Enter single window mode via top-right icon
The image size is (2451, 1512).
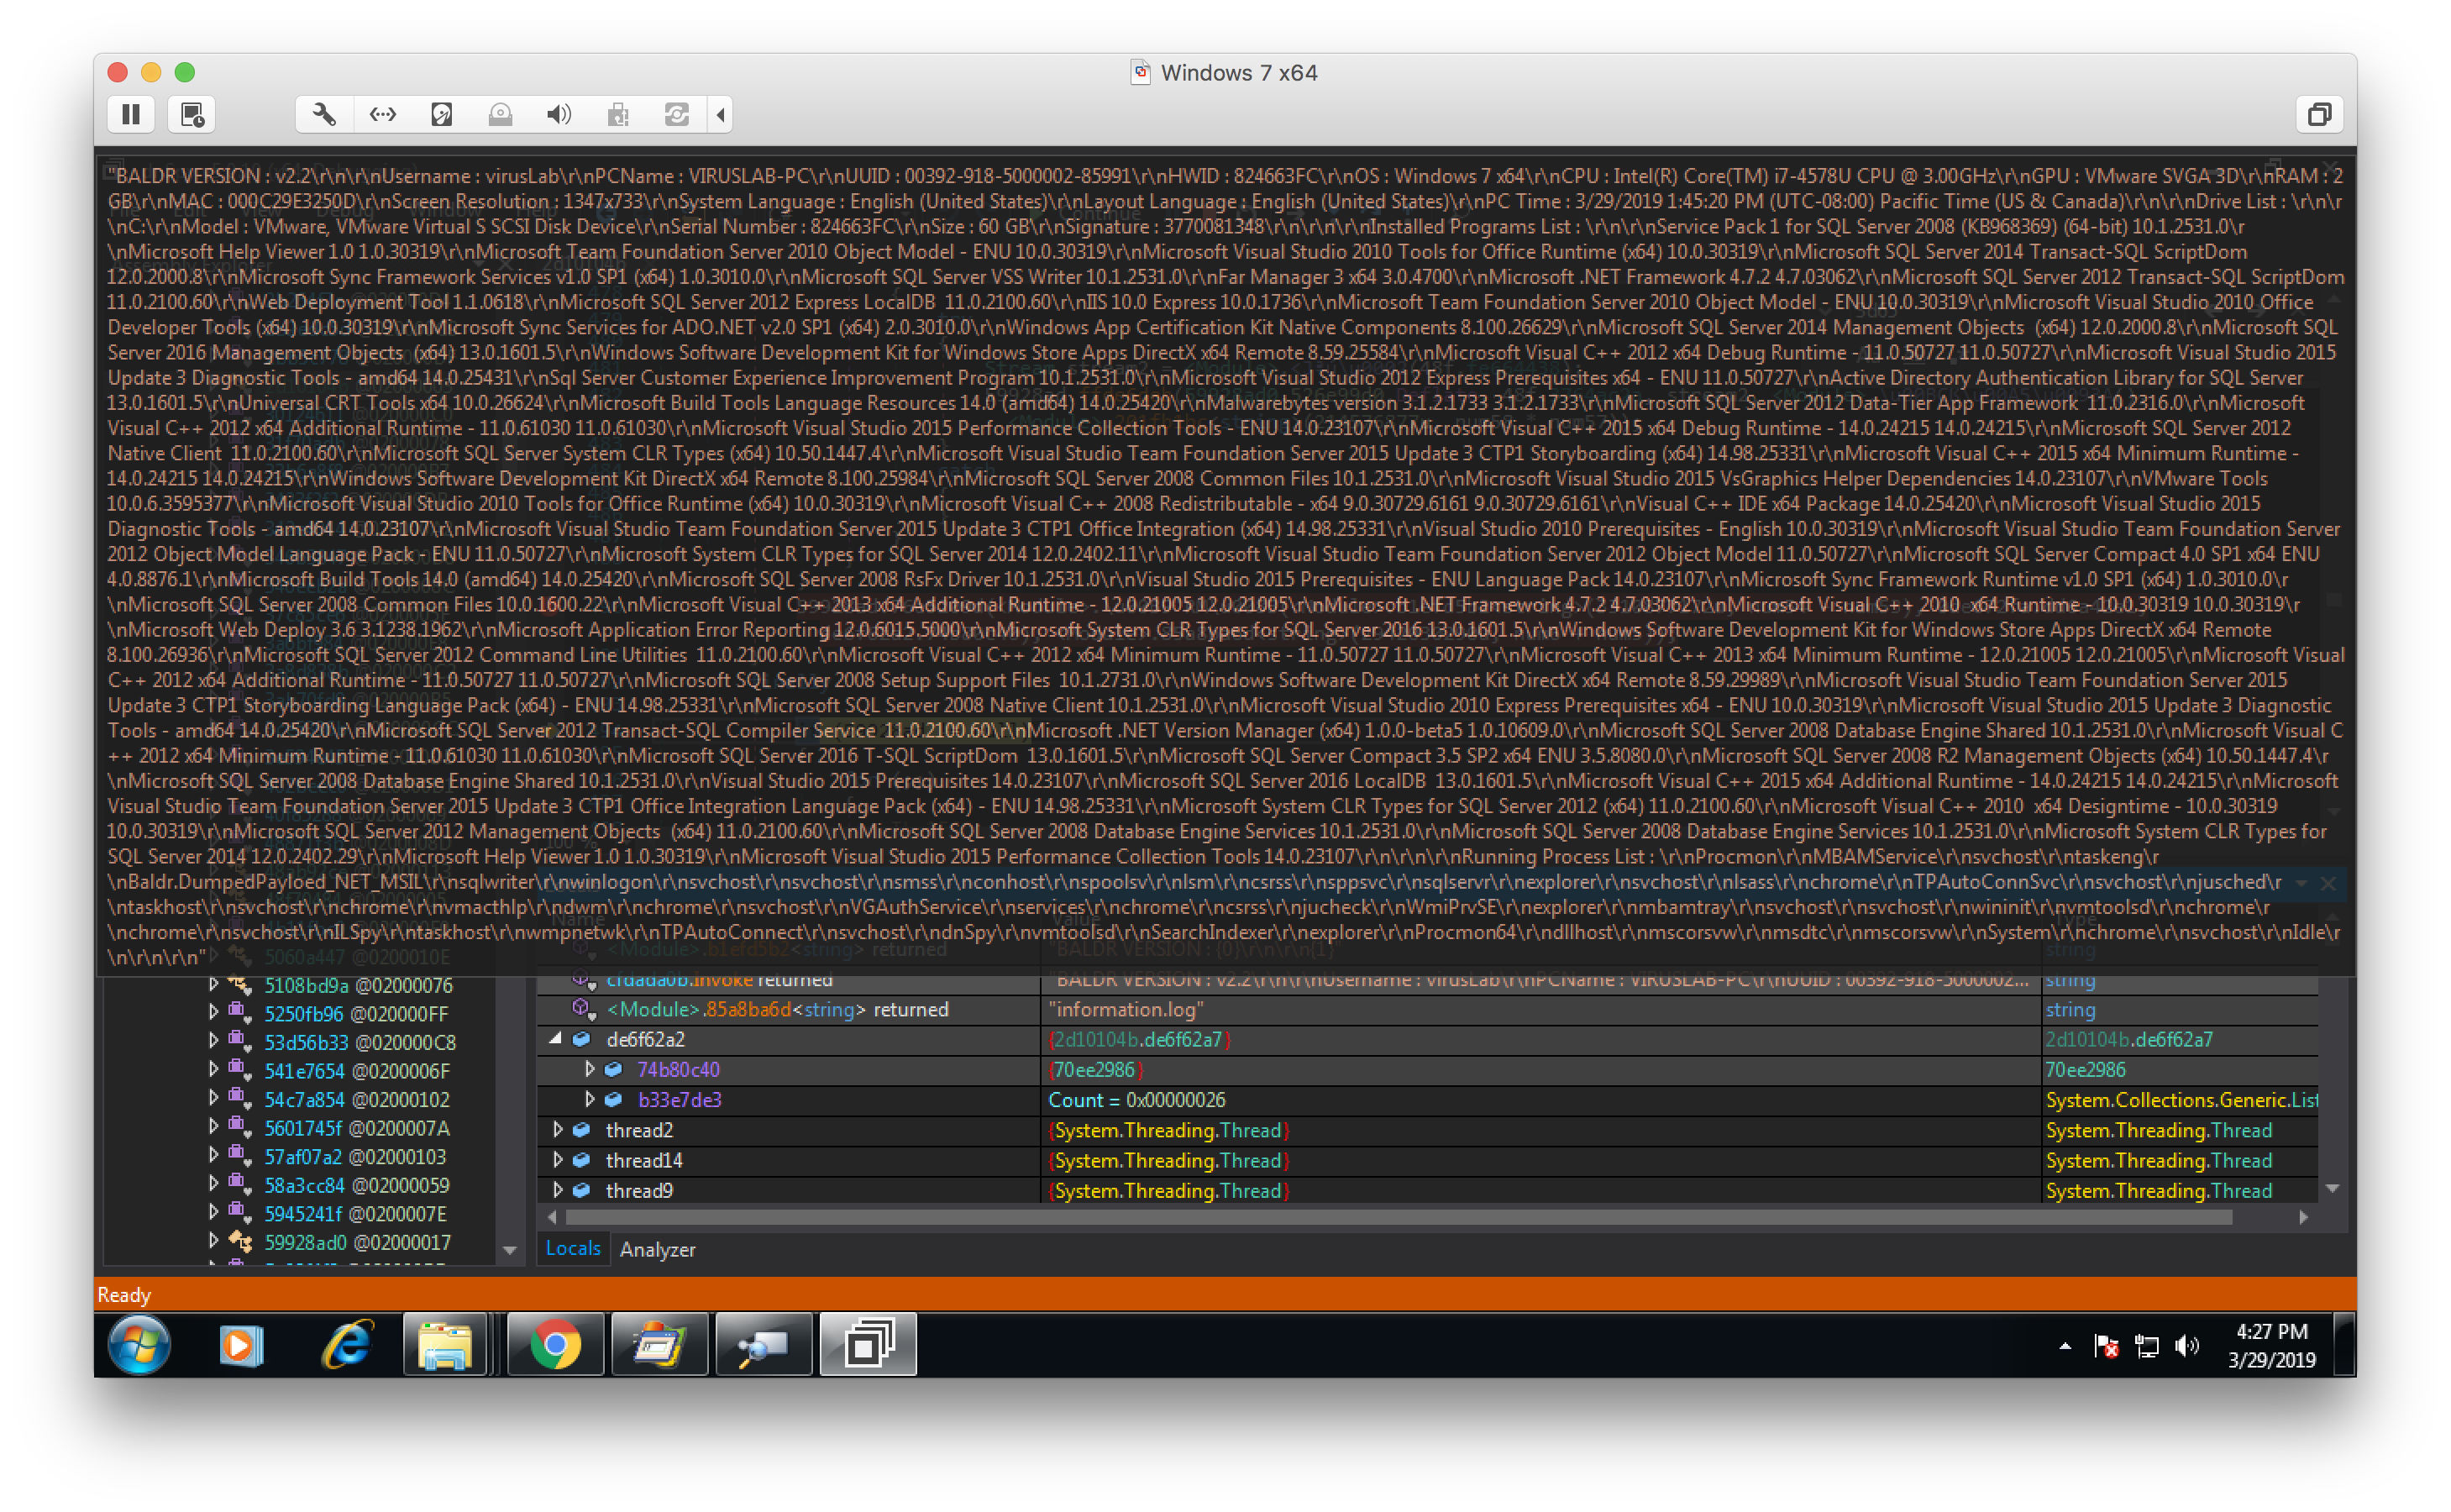pyautogui.click(x=2319, y=114)
